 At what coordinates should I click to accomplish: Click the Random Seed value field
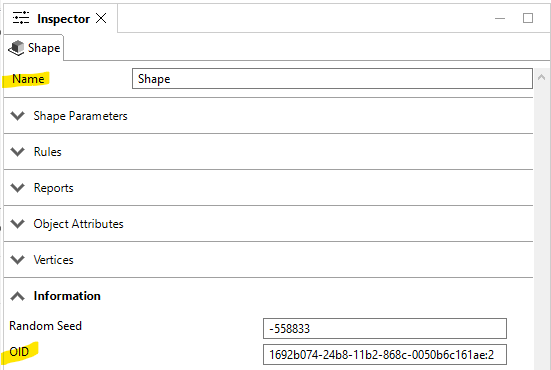(385, 329)
